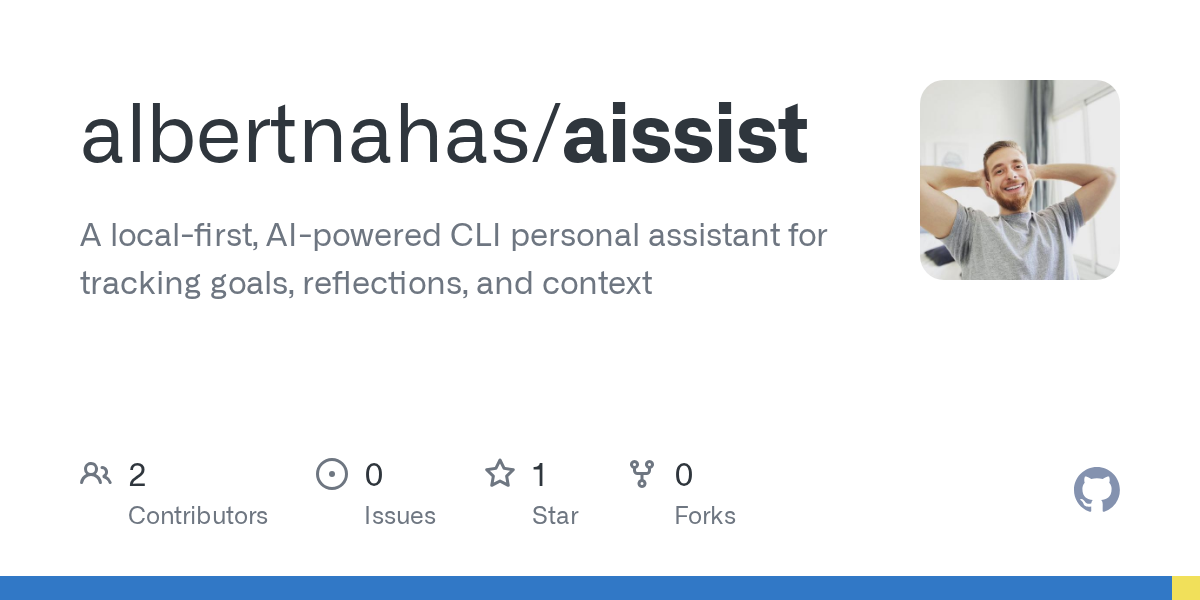Click the zero count above Forks
1200x600 pixels.
(684, 475)
